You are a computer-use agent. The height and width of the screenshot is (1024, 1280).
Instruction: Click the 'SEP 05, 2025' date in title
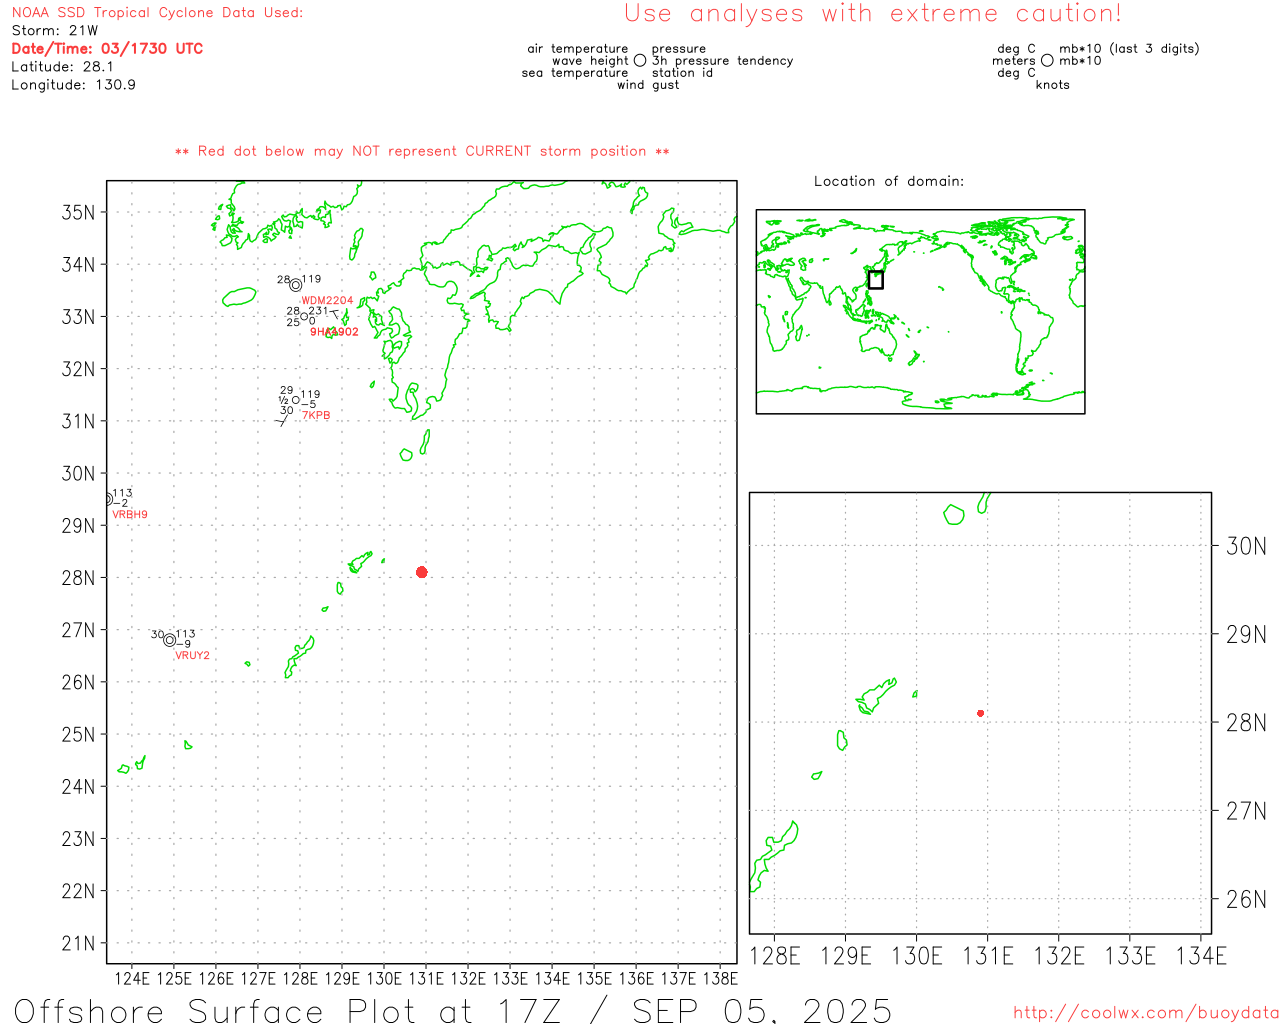762,1010
